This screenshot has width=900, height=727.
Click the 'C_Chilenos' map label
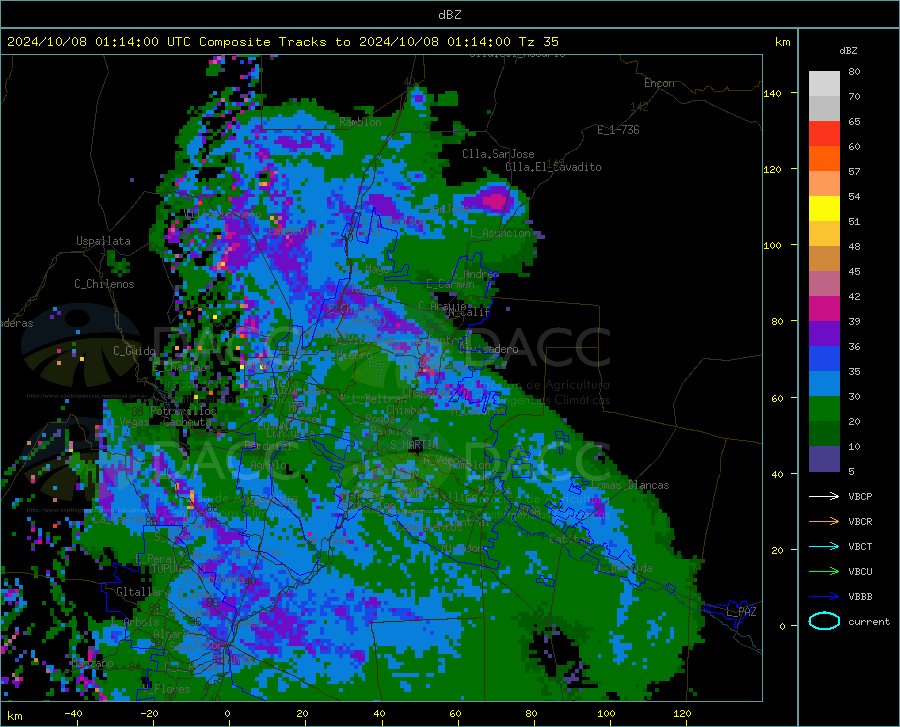(x=104, y=284)
